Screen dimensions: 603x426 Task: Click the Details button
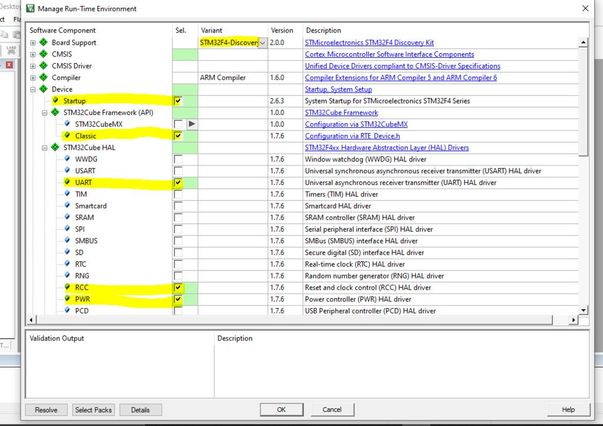tap(140, 410)
